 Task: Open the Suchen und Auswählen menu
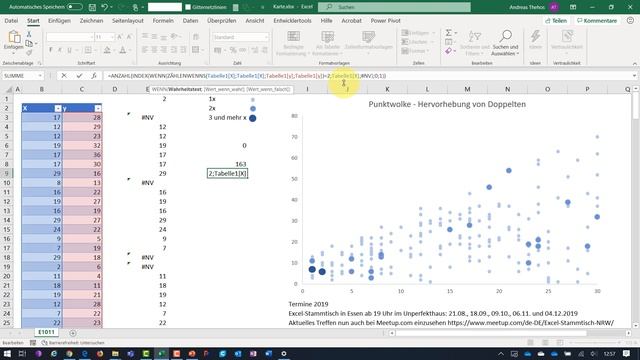505,43
